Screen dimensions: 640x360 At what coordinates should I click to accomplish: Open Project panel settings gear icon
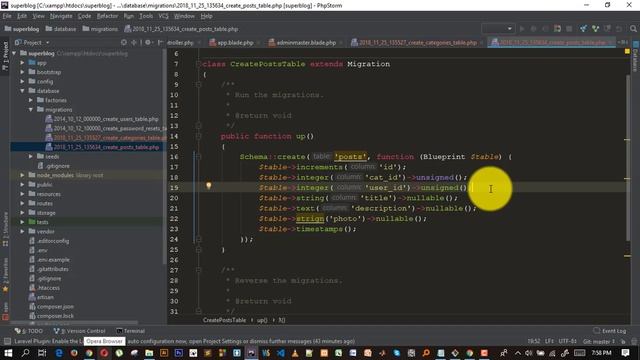click(148, 42)
